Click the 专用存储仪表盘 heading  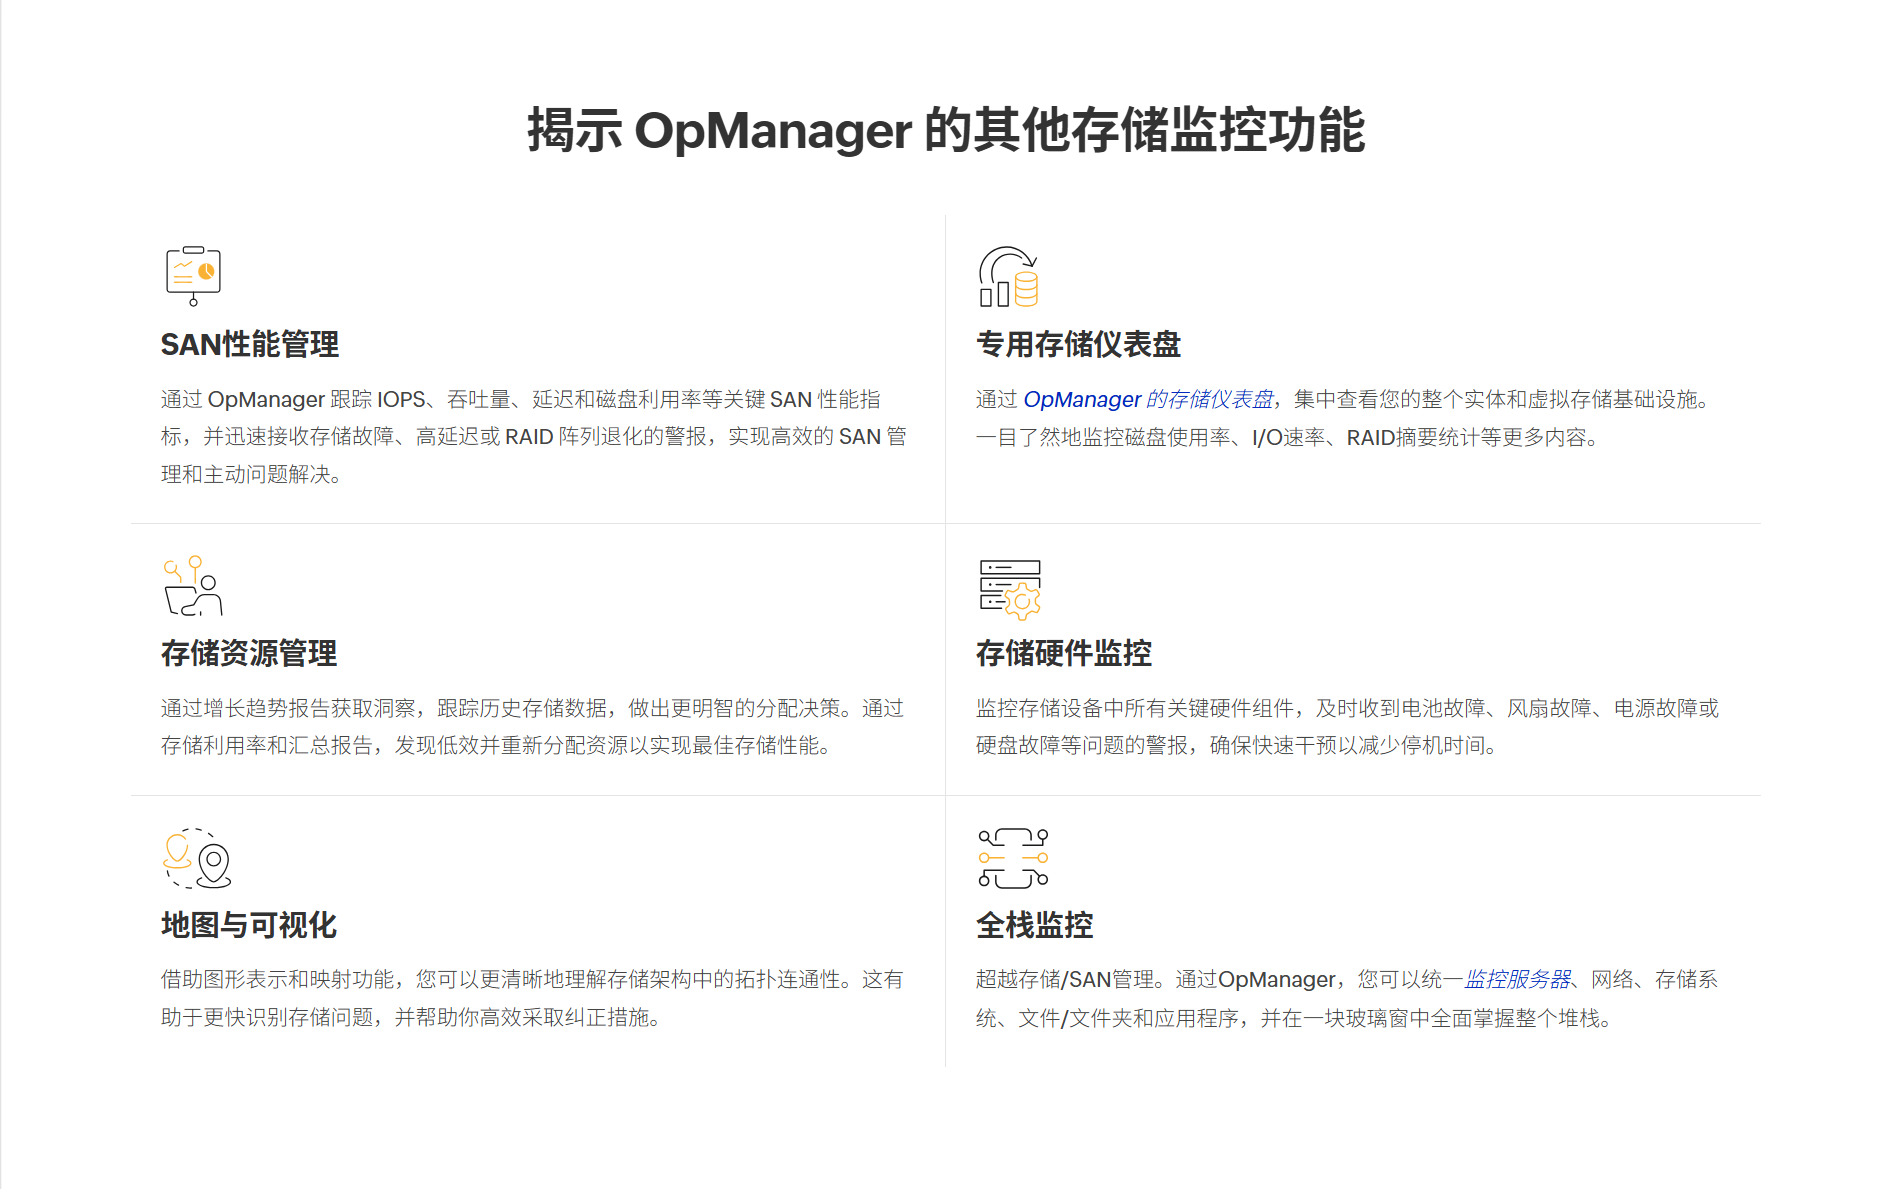[x=1078, y=344]
